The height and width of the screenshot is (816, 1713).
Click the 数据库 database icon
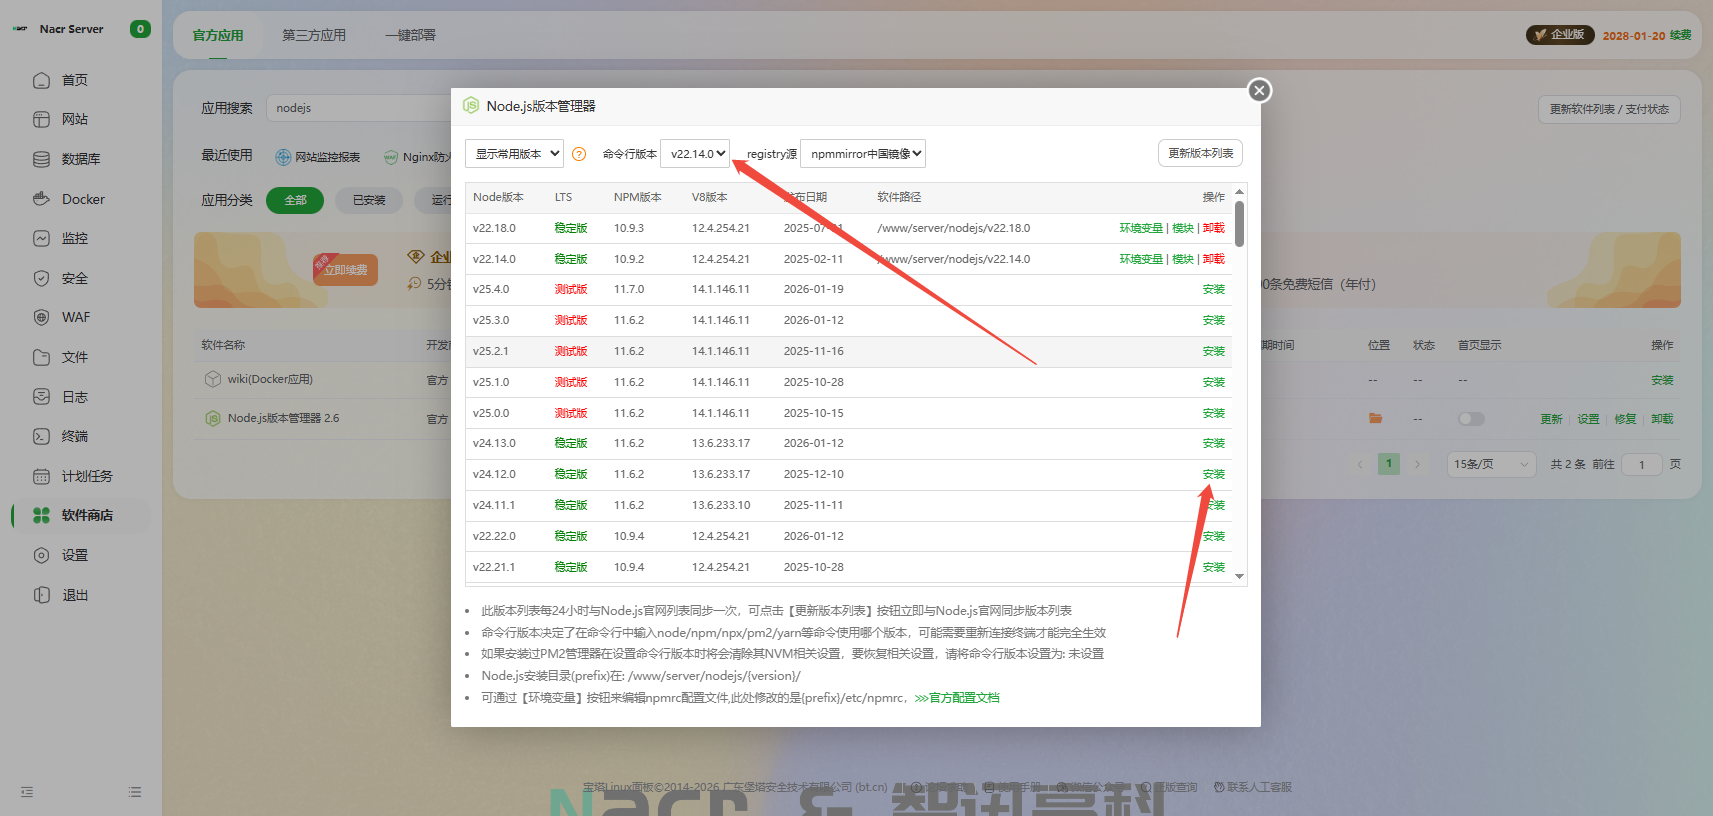click(41, 159)
